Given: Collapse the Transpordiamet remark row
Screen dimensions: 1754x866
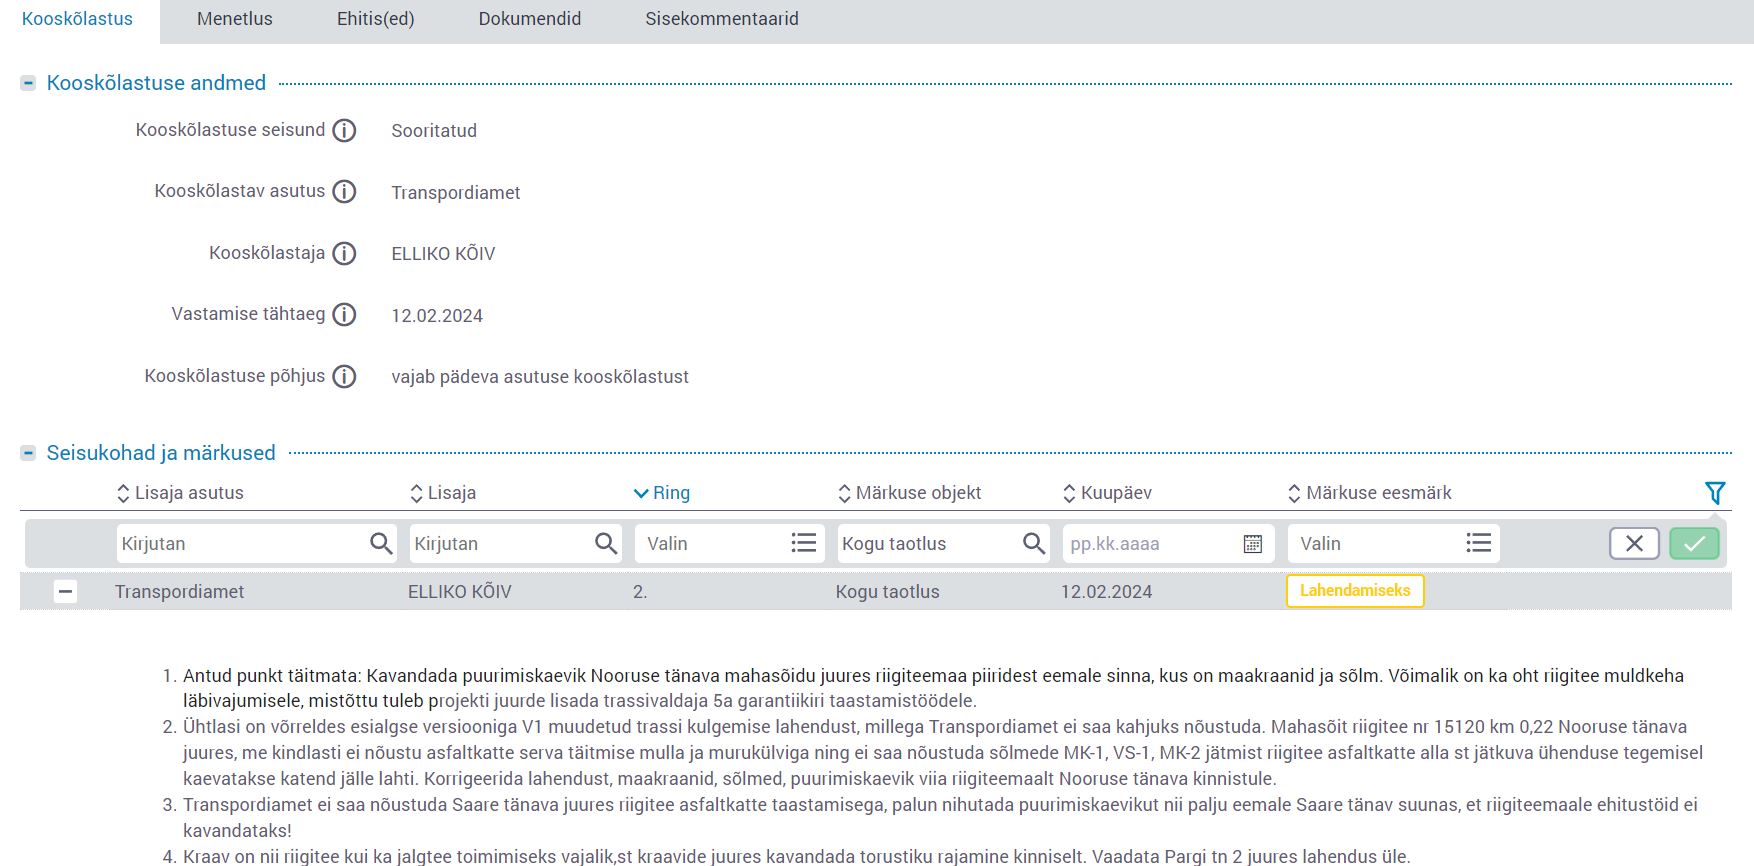Looking at the screenshot, I should click(65, 592).
